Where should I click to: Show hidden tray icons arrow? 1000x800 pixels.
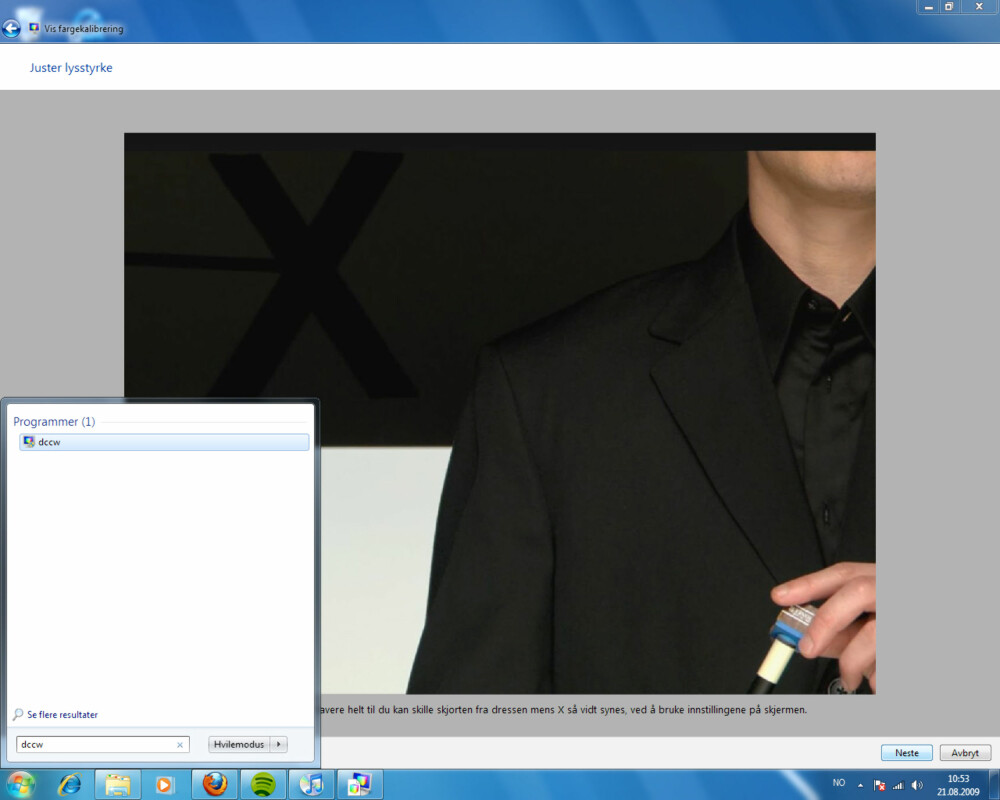coord(860,785)
